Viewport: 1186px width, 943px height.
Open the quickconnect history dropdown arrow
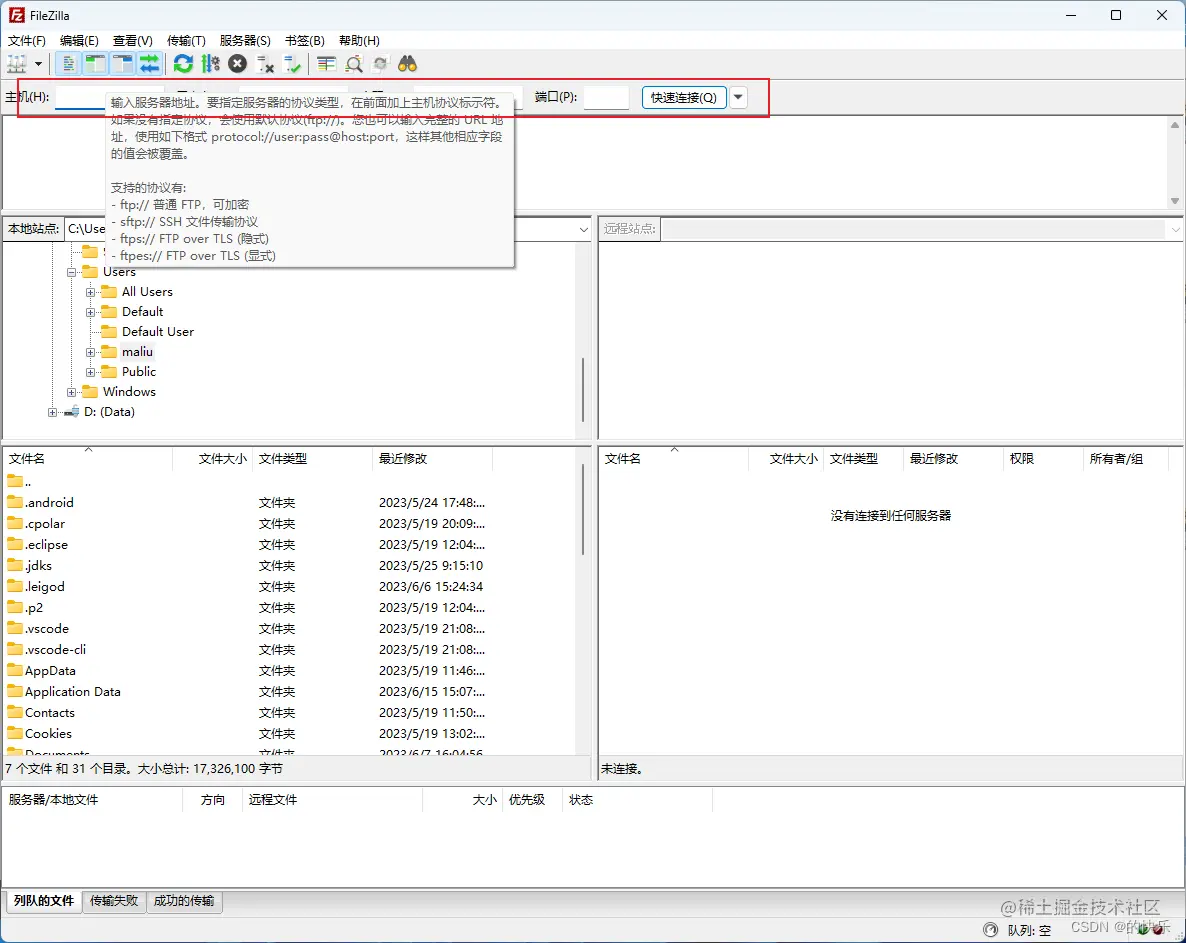(738, 98)
